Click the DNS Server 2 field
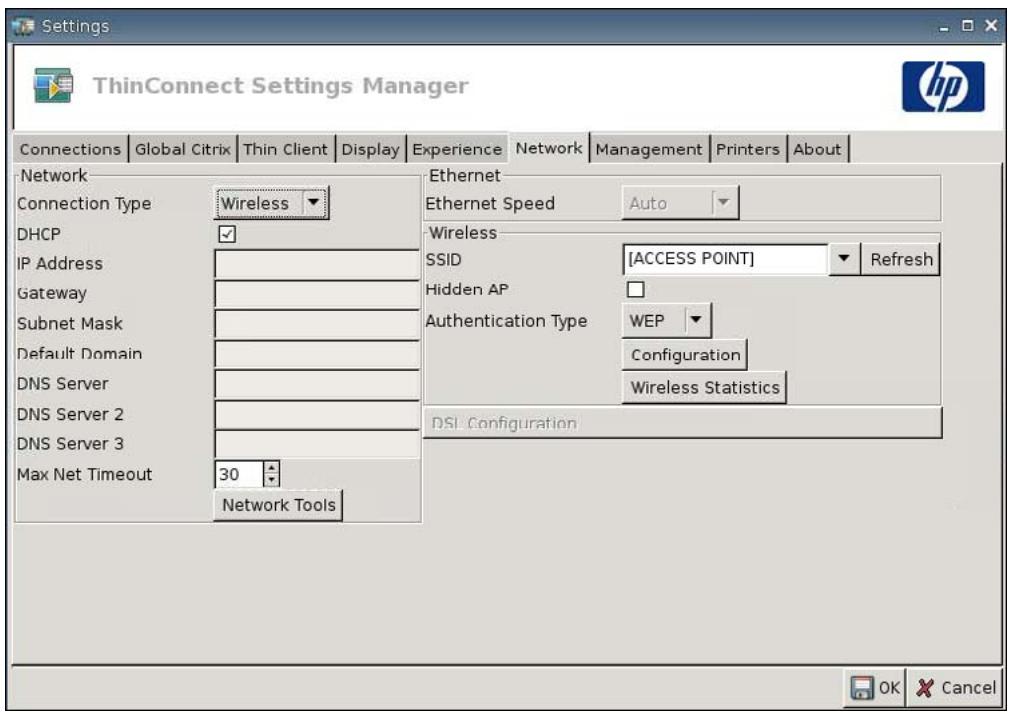Viewport: 1009px width, 715px height. pyautogui.click(x=317, y=414)
